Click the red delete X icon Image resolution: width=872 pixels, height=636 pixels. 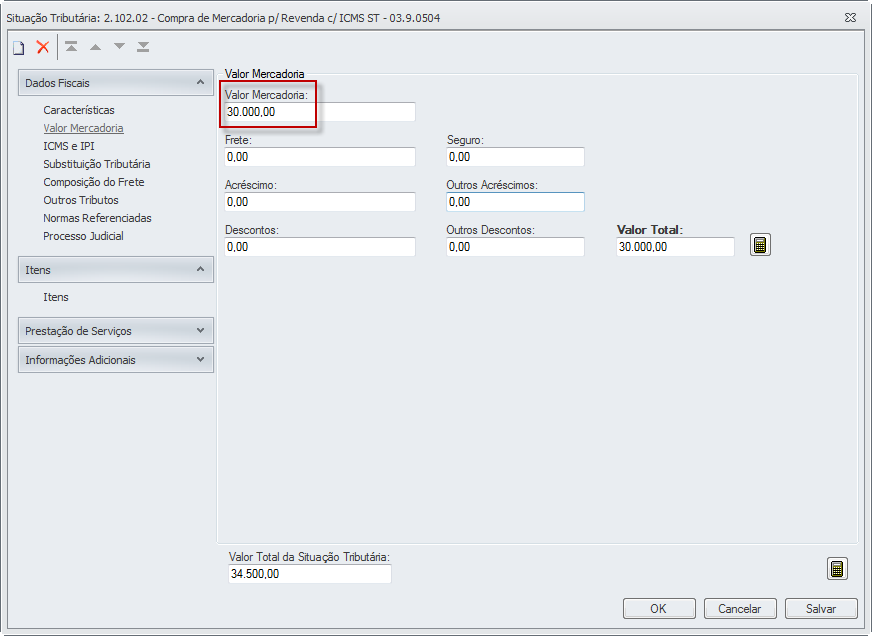coord(43,47)
